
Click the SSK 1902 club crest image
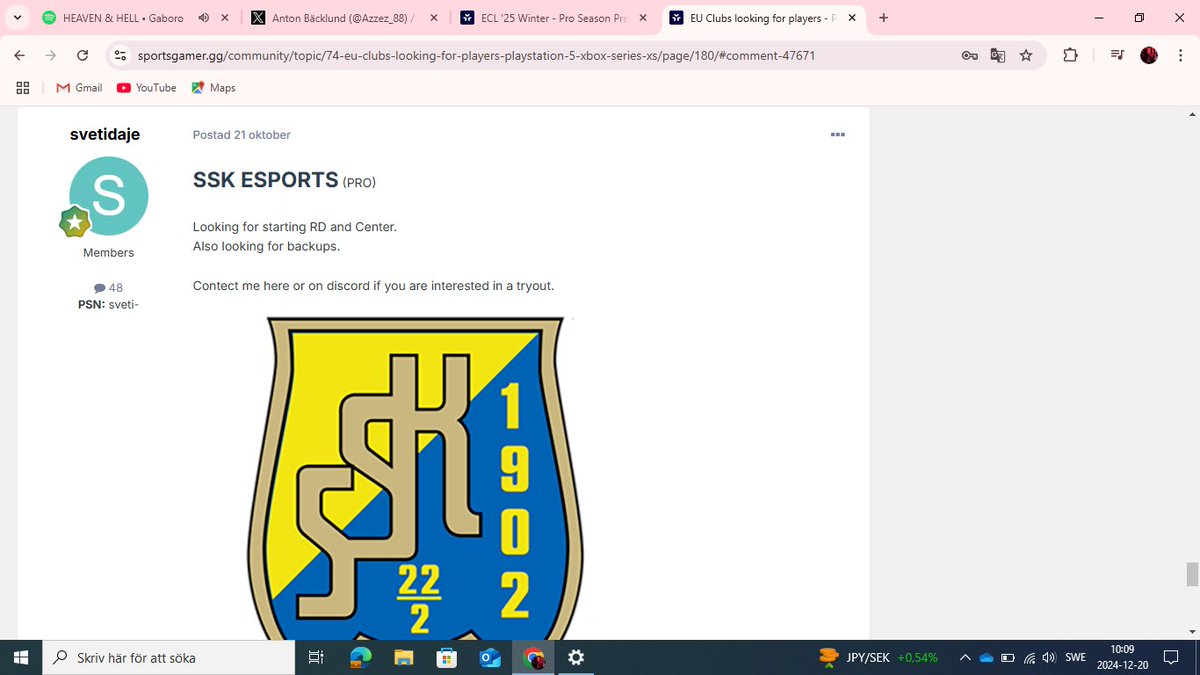tap(416, 478)
